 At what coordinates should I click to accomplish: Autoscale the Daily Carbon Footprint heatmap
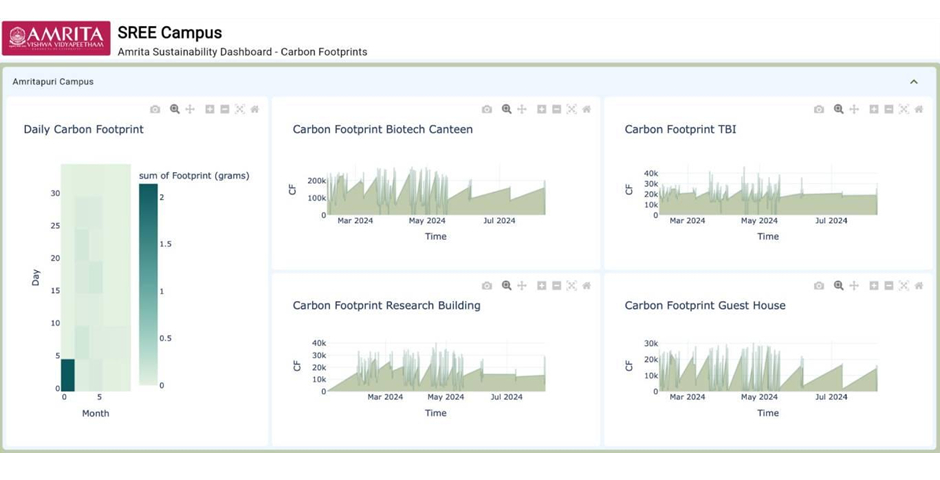(240, 109)
